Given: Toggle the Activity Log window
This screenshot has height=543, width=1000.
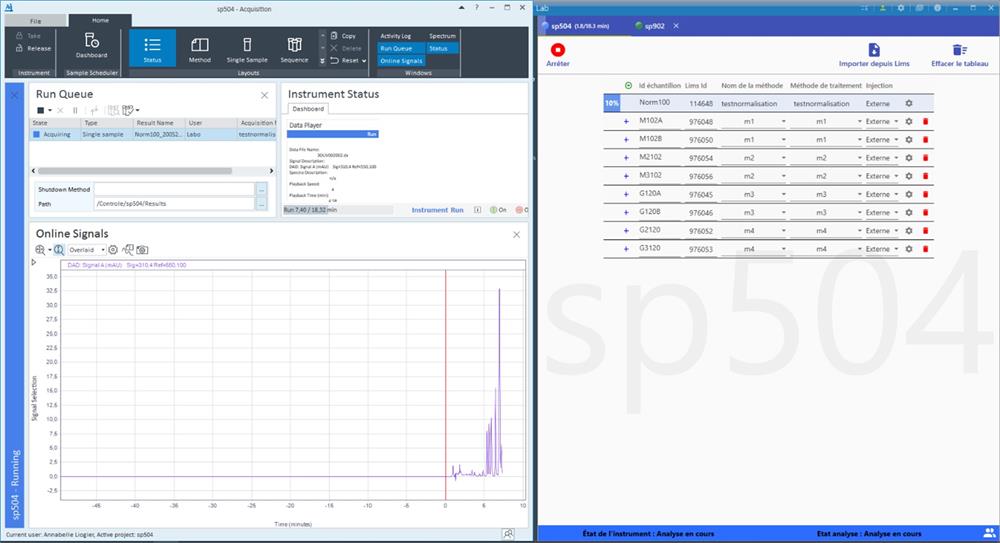Looking at the screenshot, I should tap(395, 35).
